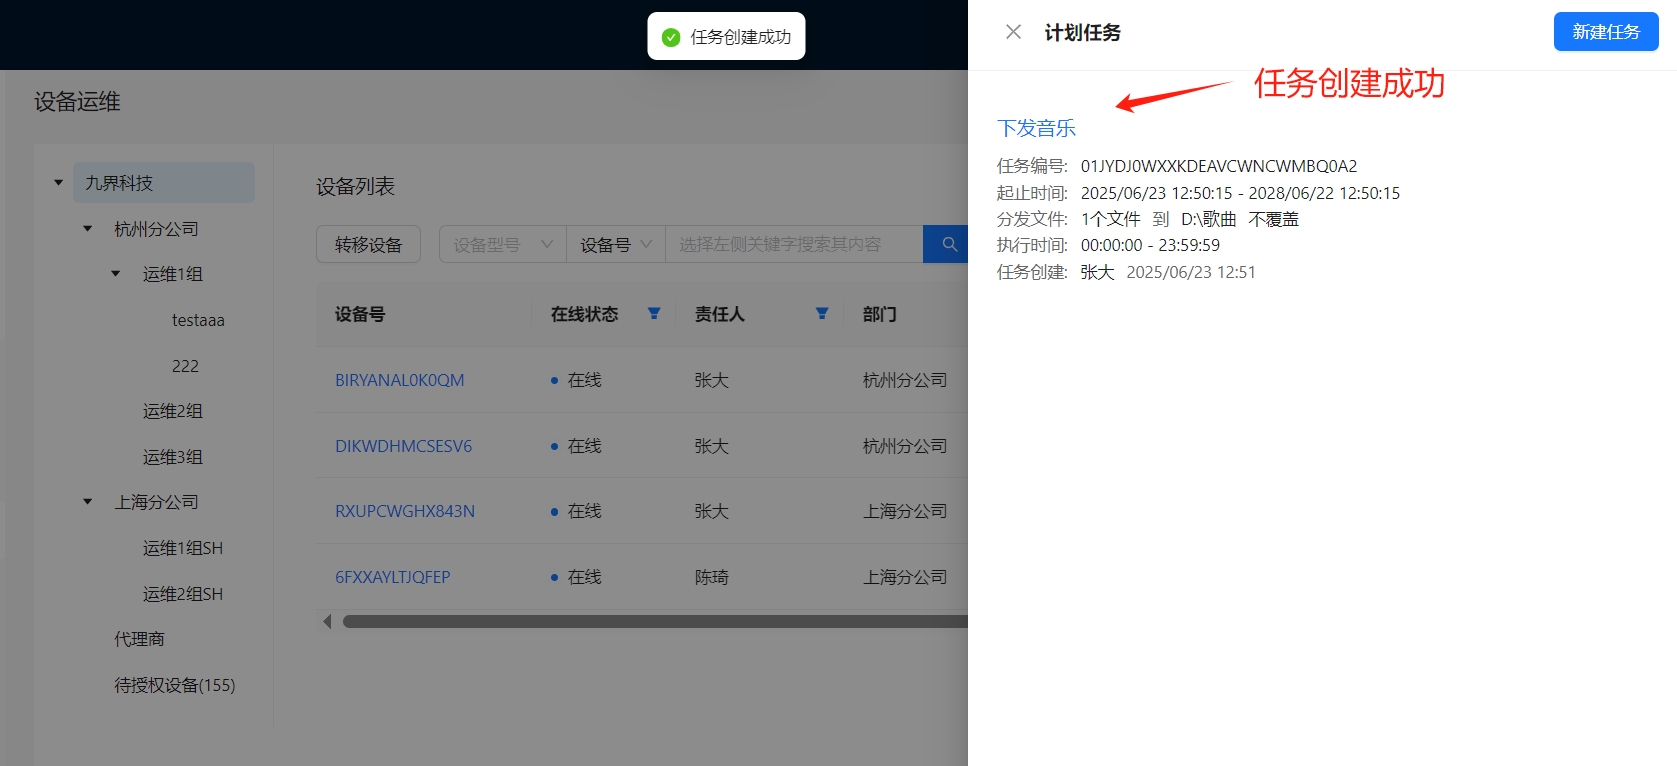Click the 设备运维 page title
This screenshot has height=766, width=1677.
(x=77, y=102)
